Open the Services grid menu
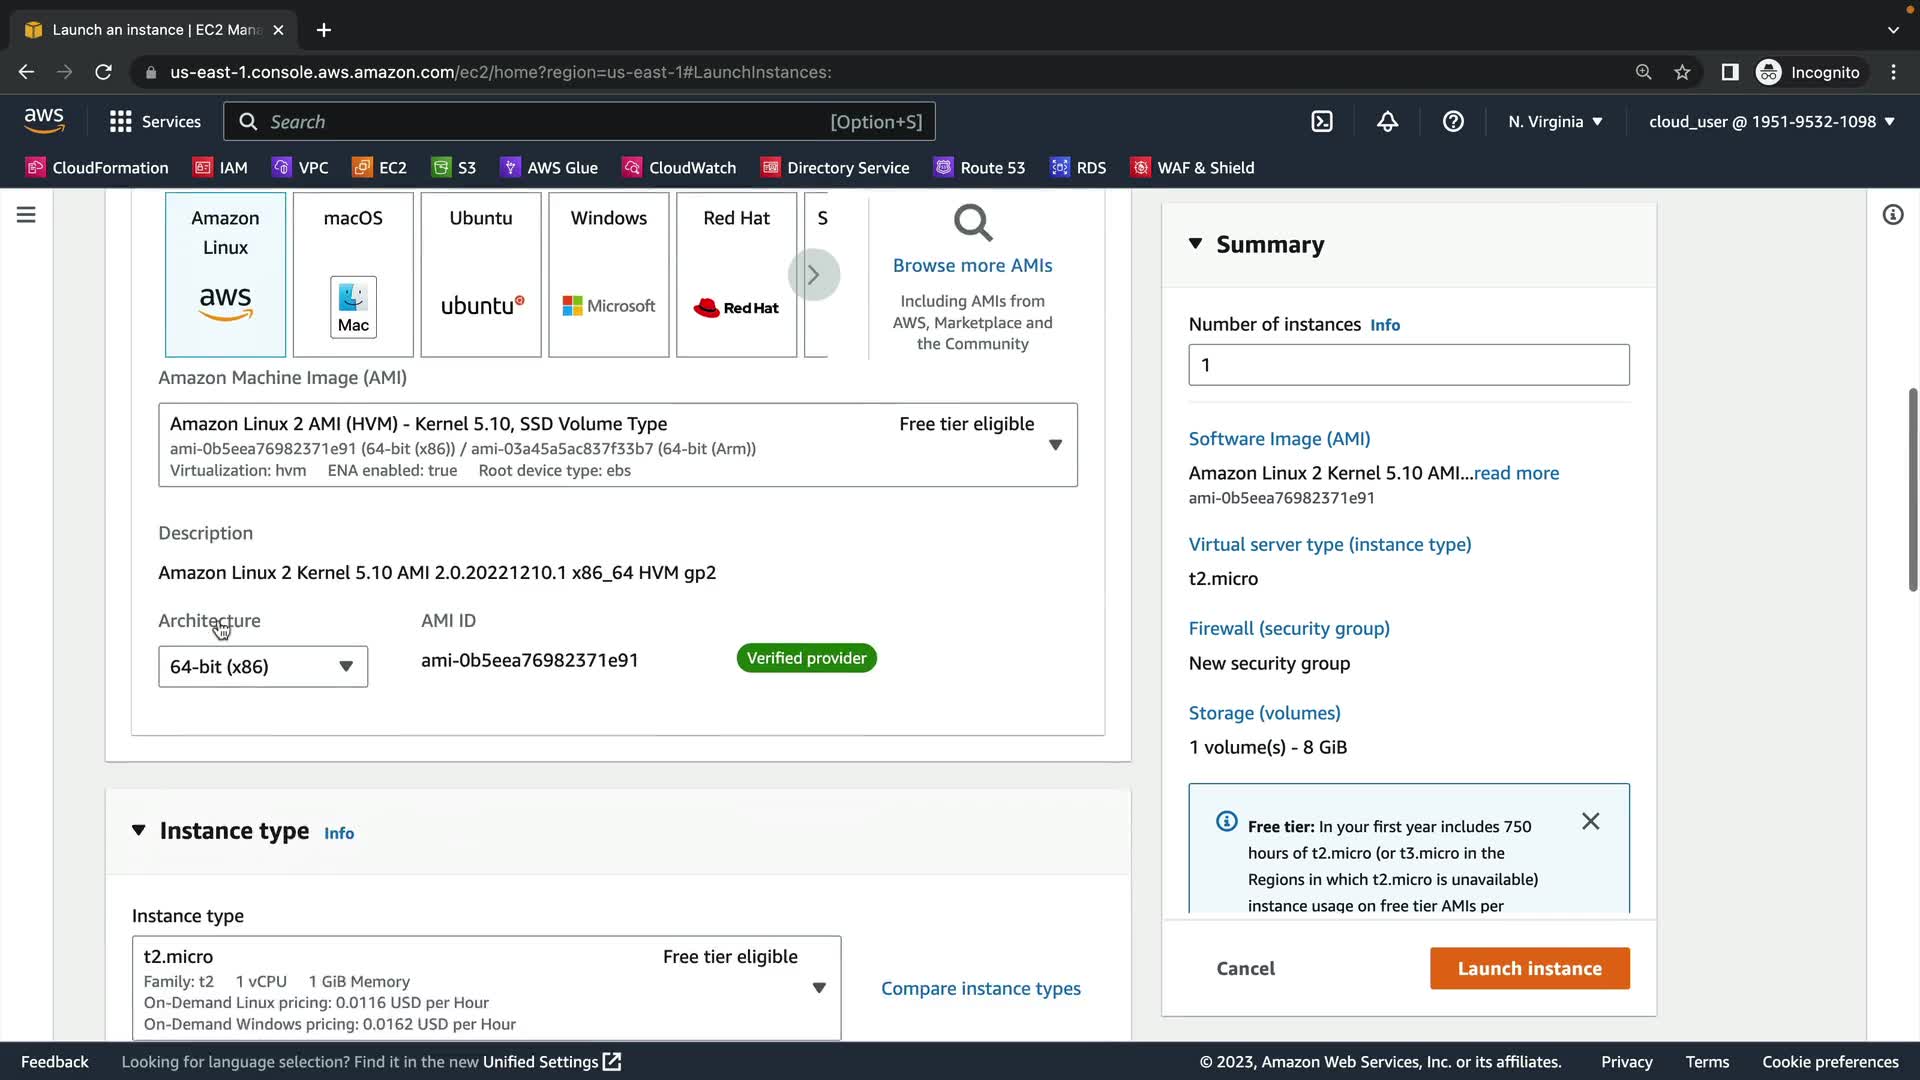 (155, 122)
